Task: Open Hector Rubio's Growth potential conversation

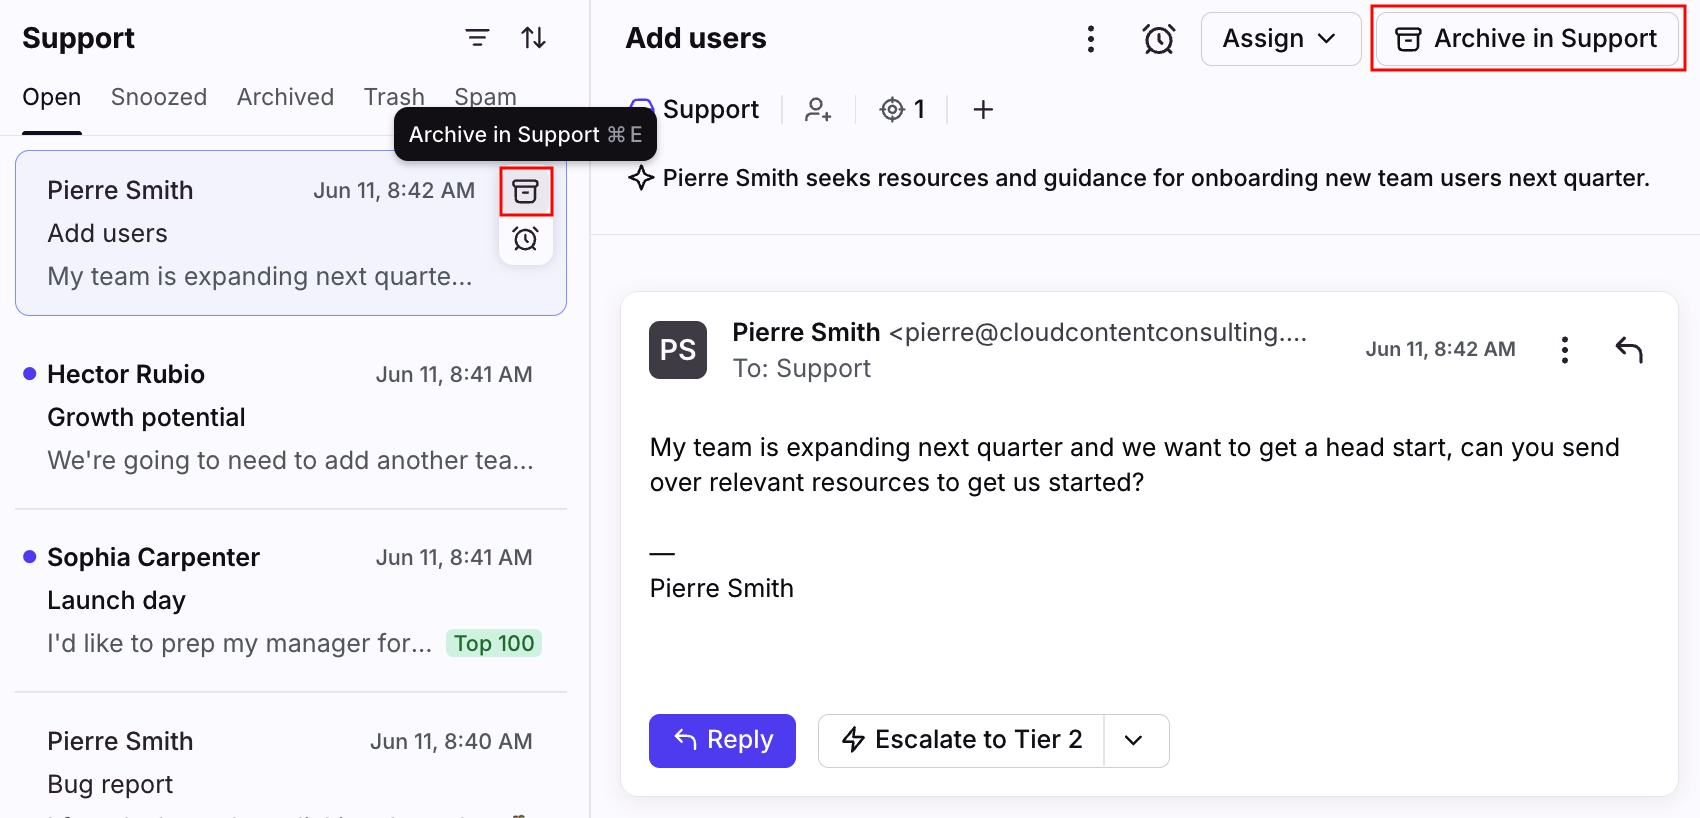Action: pos(291,417)
